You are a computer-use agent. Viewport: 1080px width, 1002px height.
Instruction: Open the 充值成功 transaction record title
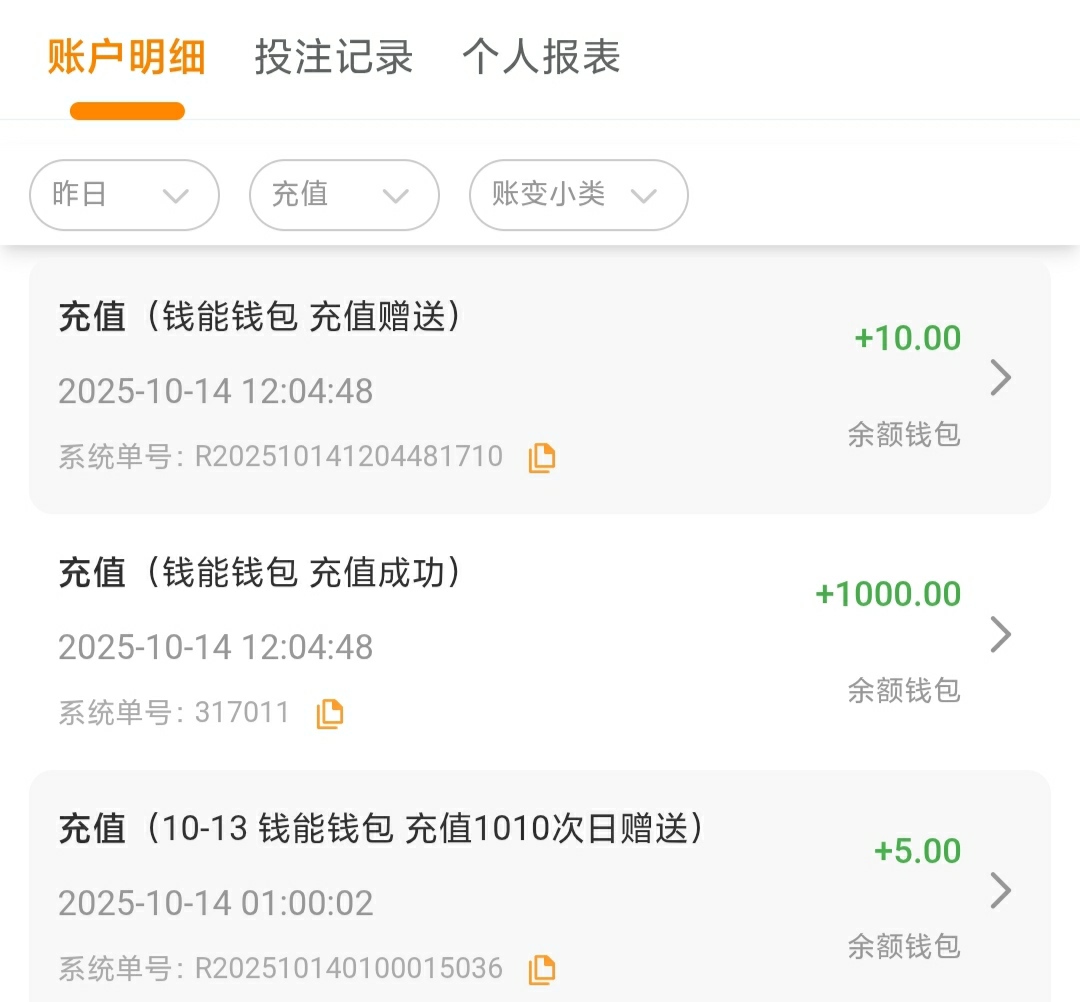click(x=260, y=573)
